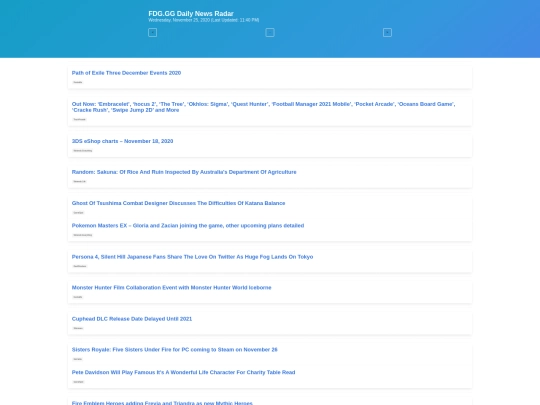The width and height of the screenshot is (540, 405).
Task: Open Monster Hunter Film Collaboration Event article
Action: [x=172, y=287]
